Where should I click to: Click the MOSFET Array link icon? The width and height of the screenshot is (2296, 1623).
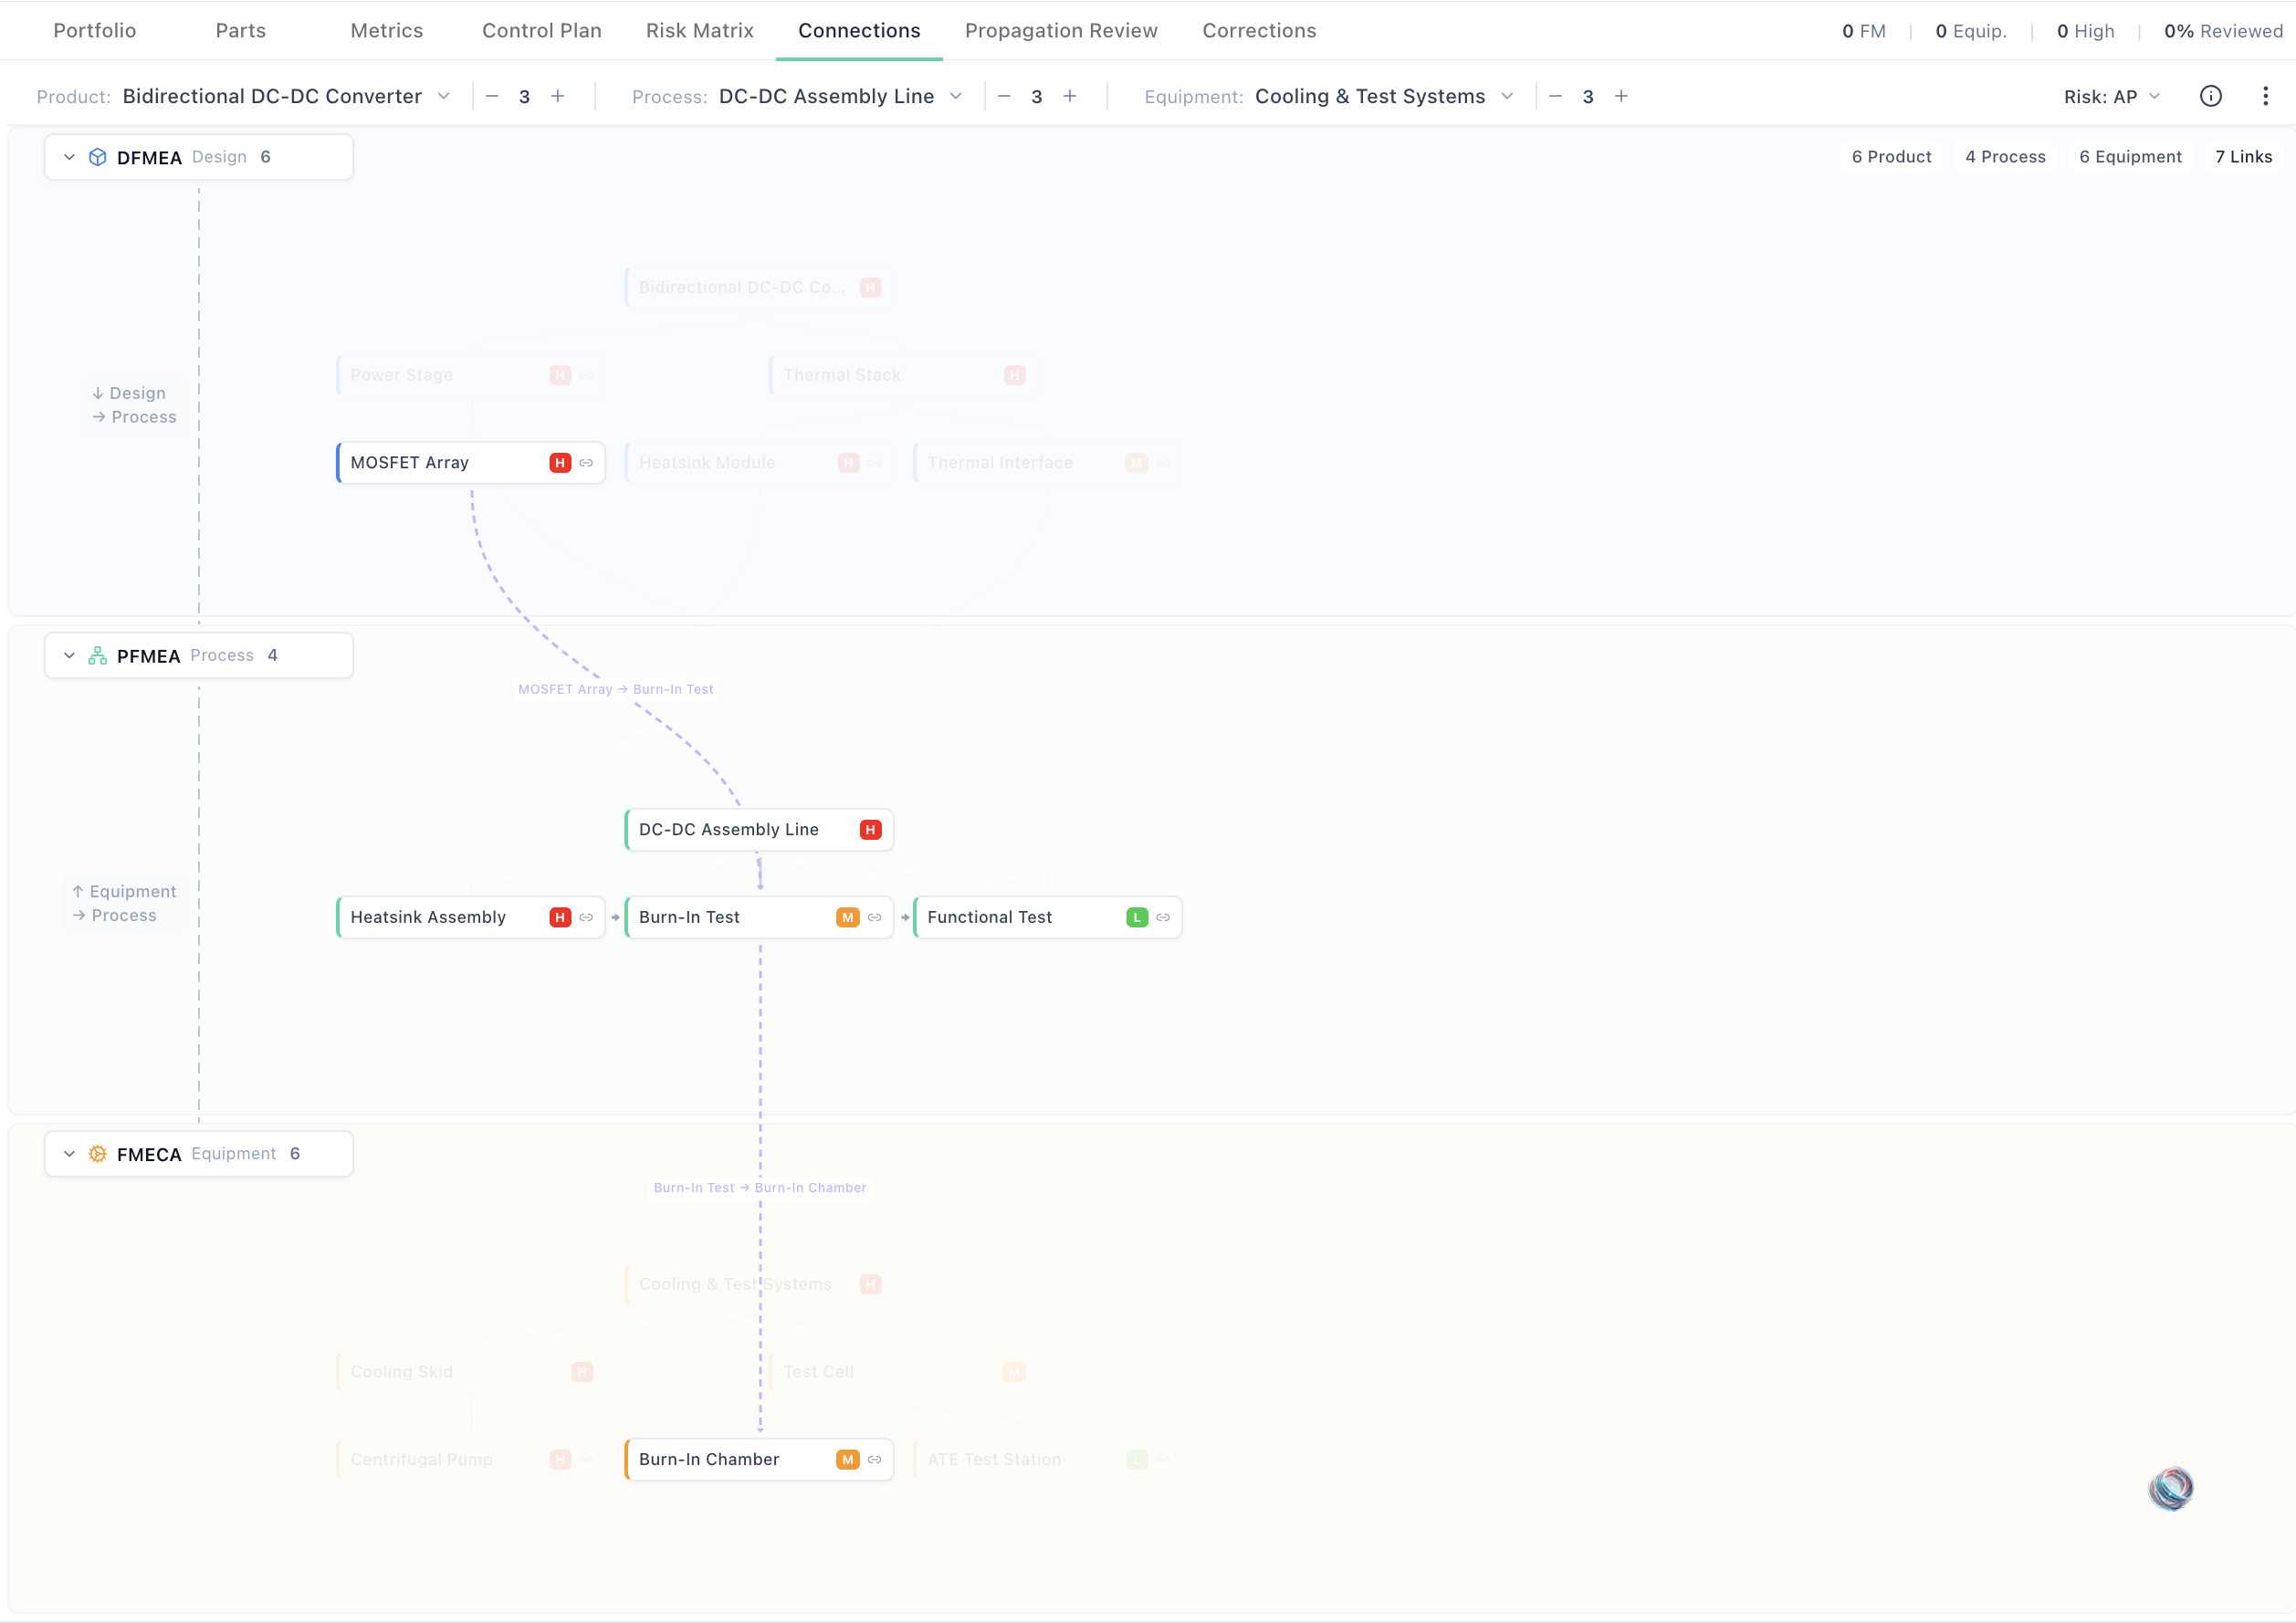coord(586,462)
